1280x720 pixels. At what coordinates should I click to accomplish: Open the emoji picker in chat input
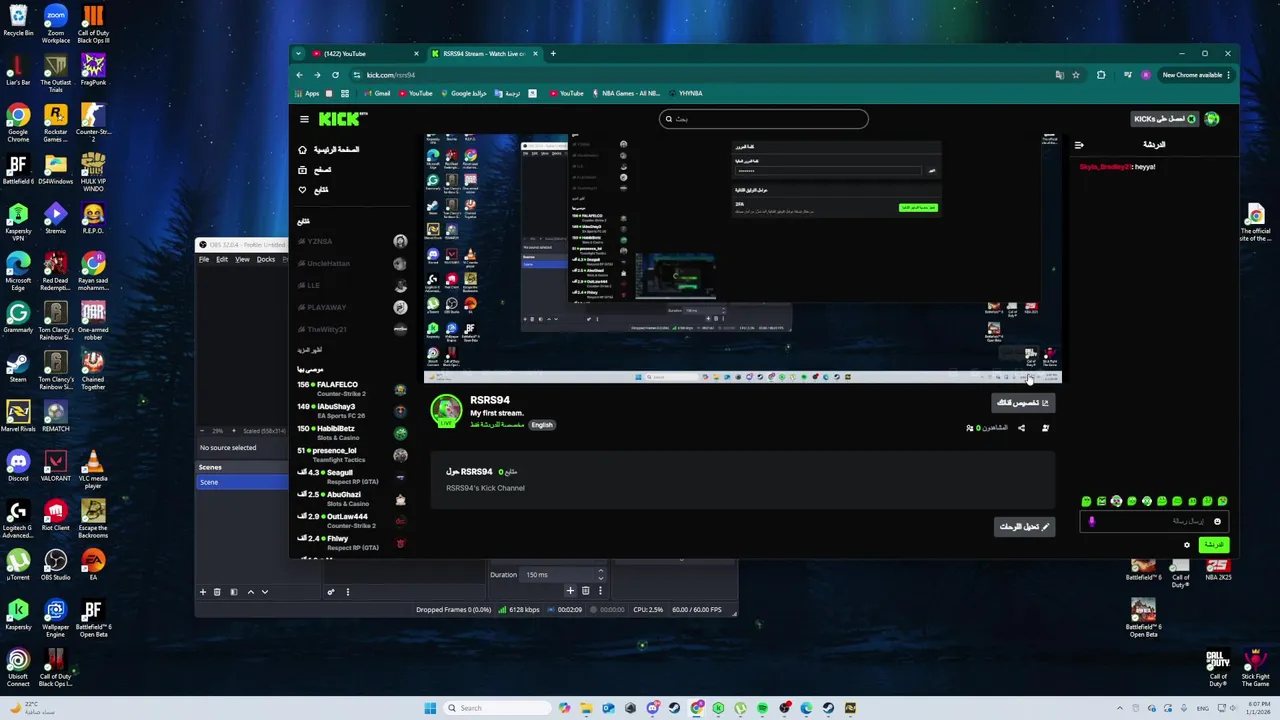coord(1217,521)
